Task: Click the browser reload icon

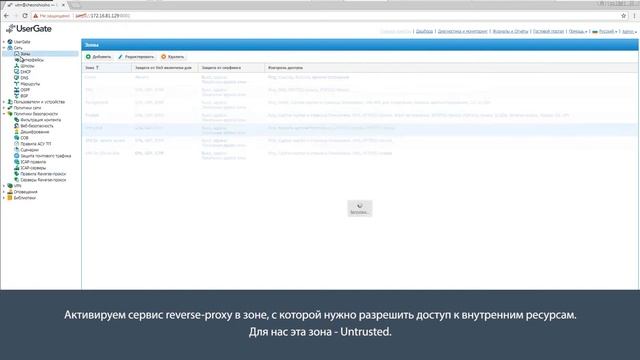Action: (x=25, y=16)
